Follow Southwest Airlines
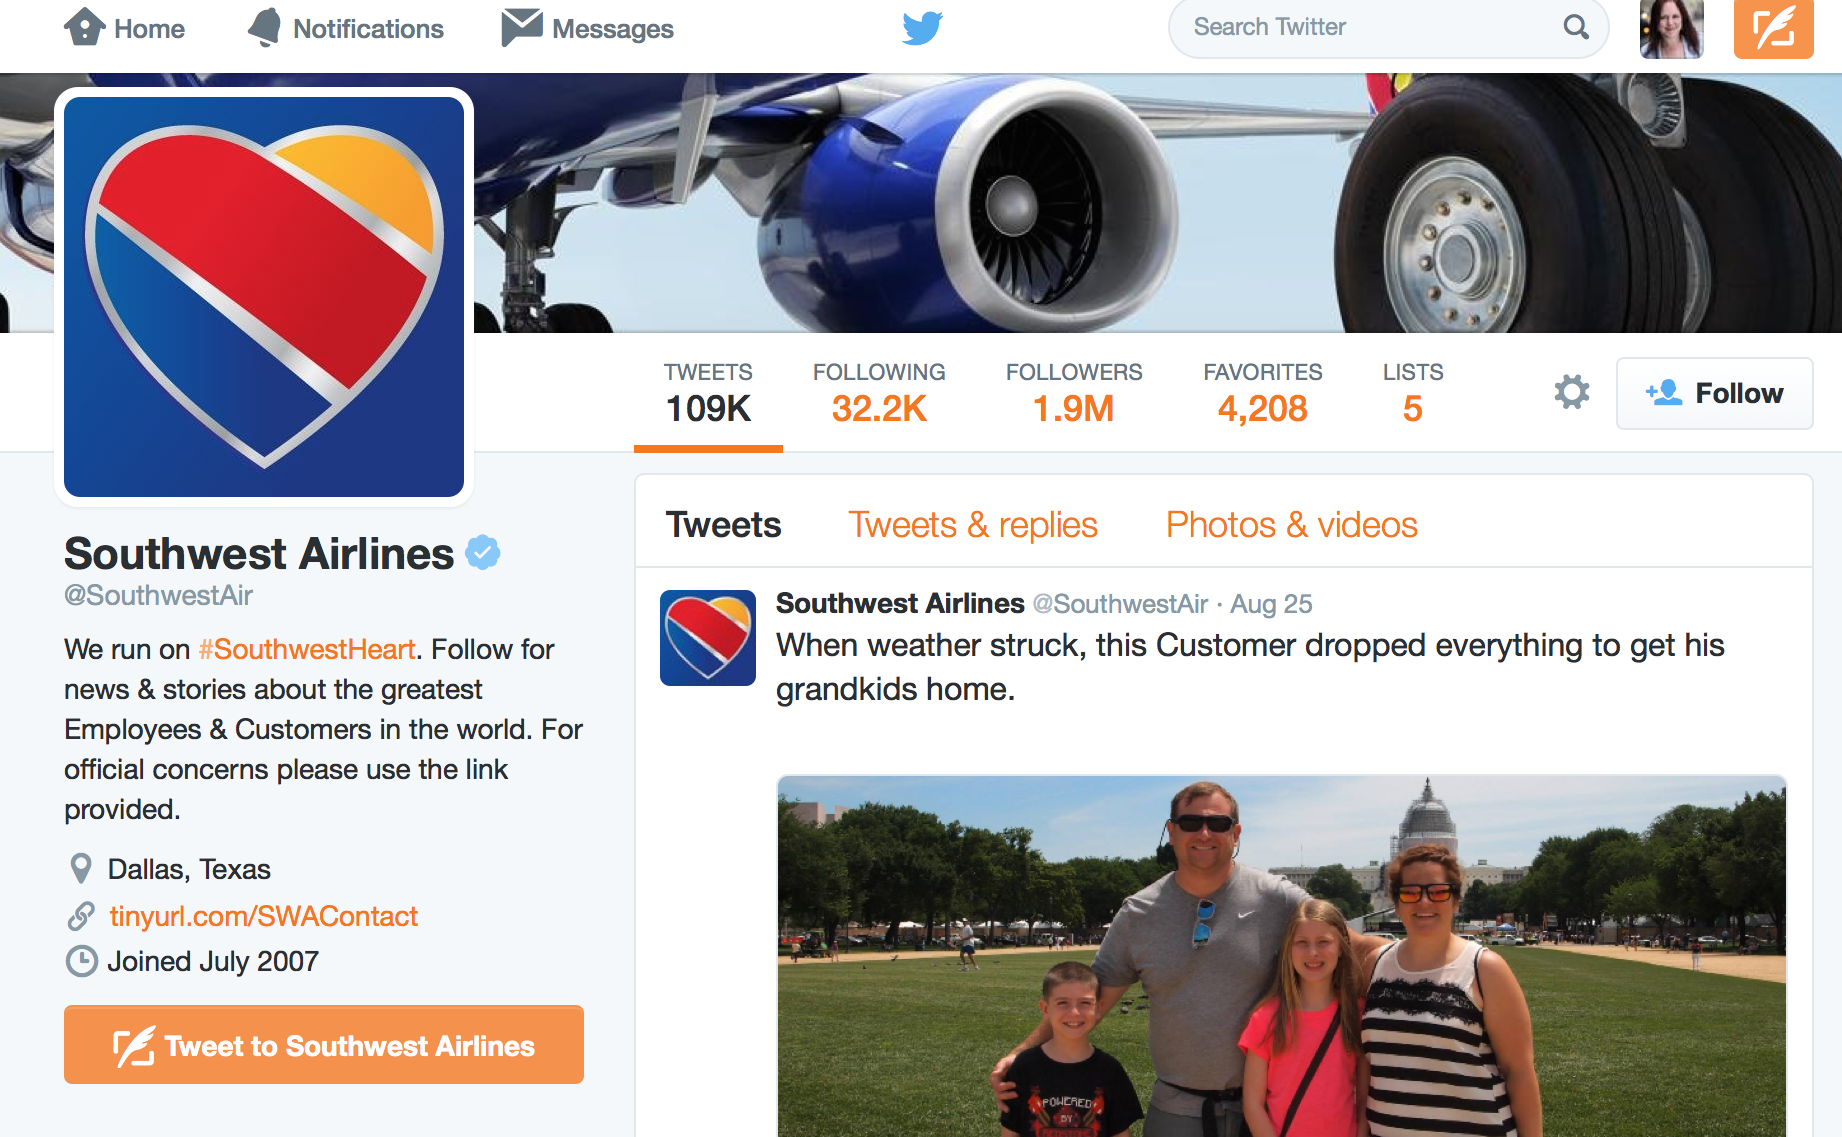This screenshot has width=1842, height=1137. [1714, 393]
